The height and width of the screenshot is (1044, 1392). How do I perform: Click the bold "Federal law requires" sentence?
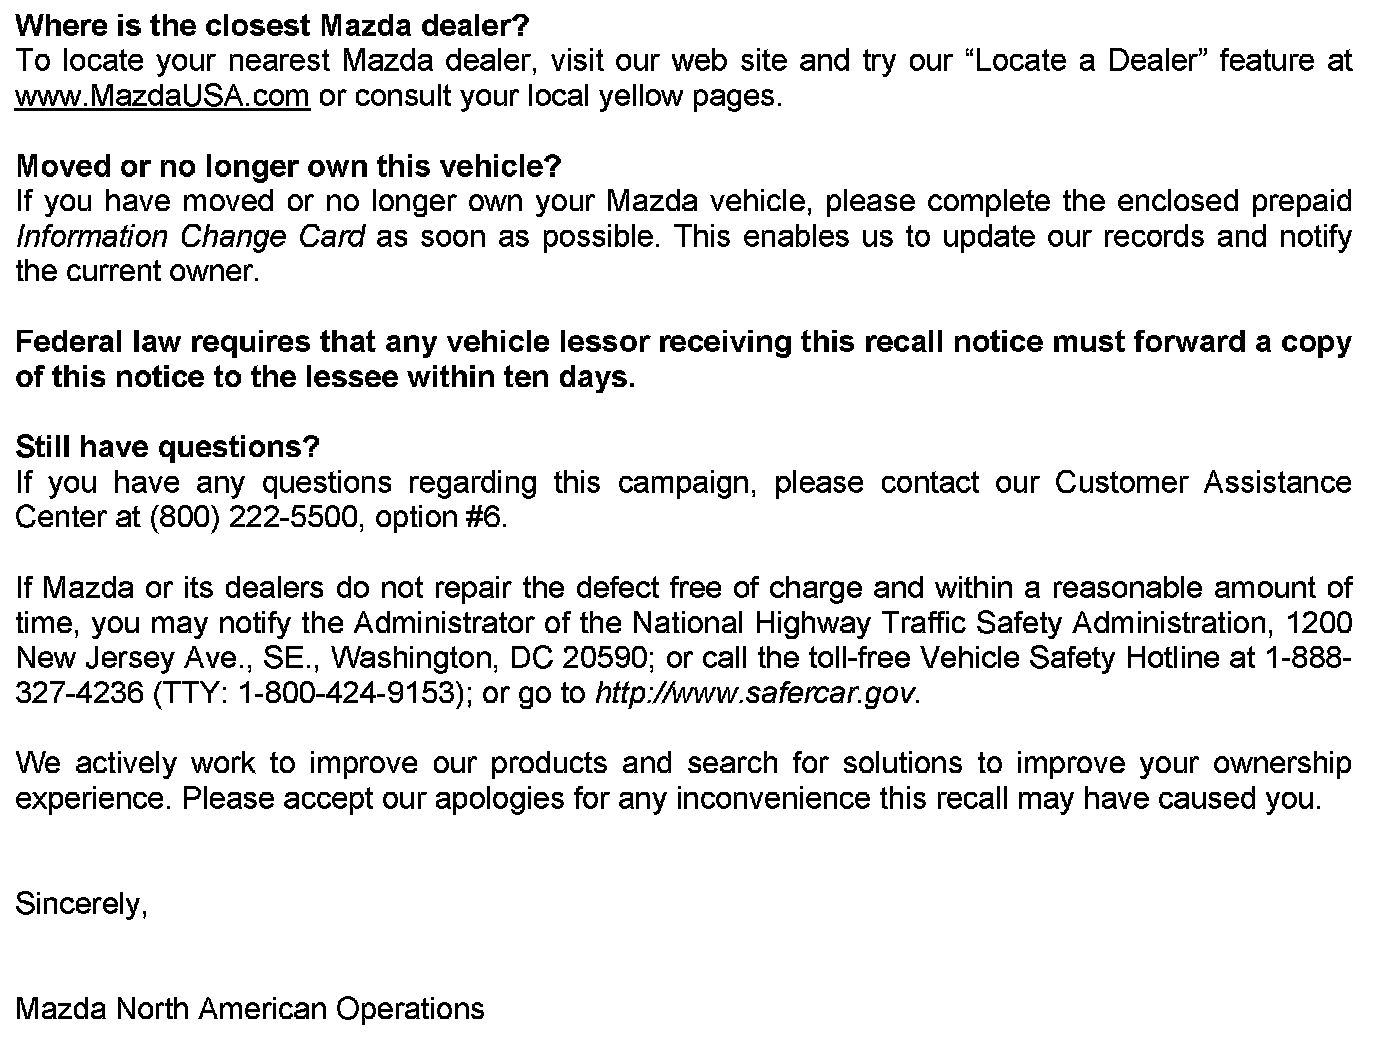pos(683,342)
